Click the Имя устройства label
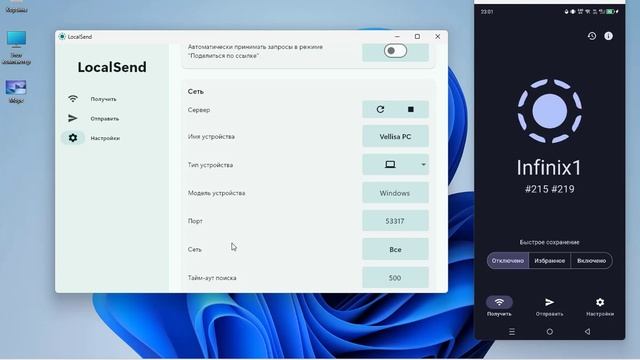The height and width of the screenshot is (360, 640). pos(211,136)
